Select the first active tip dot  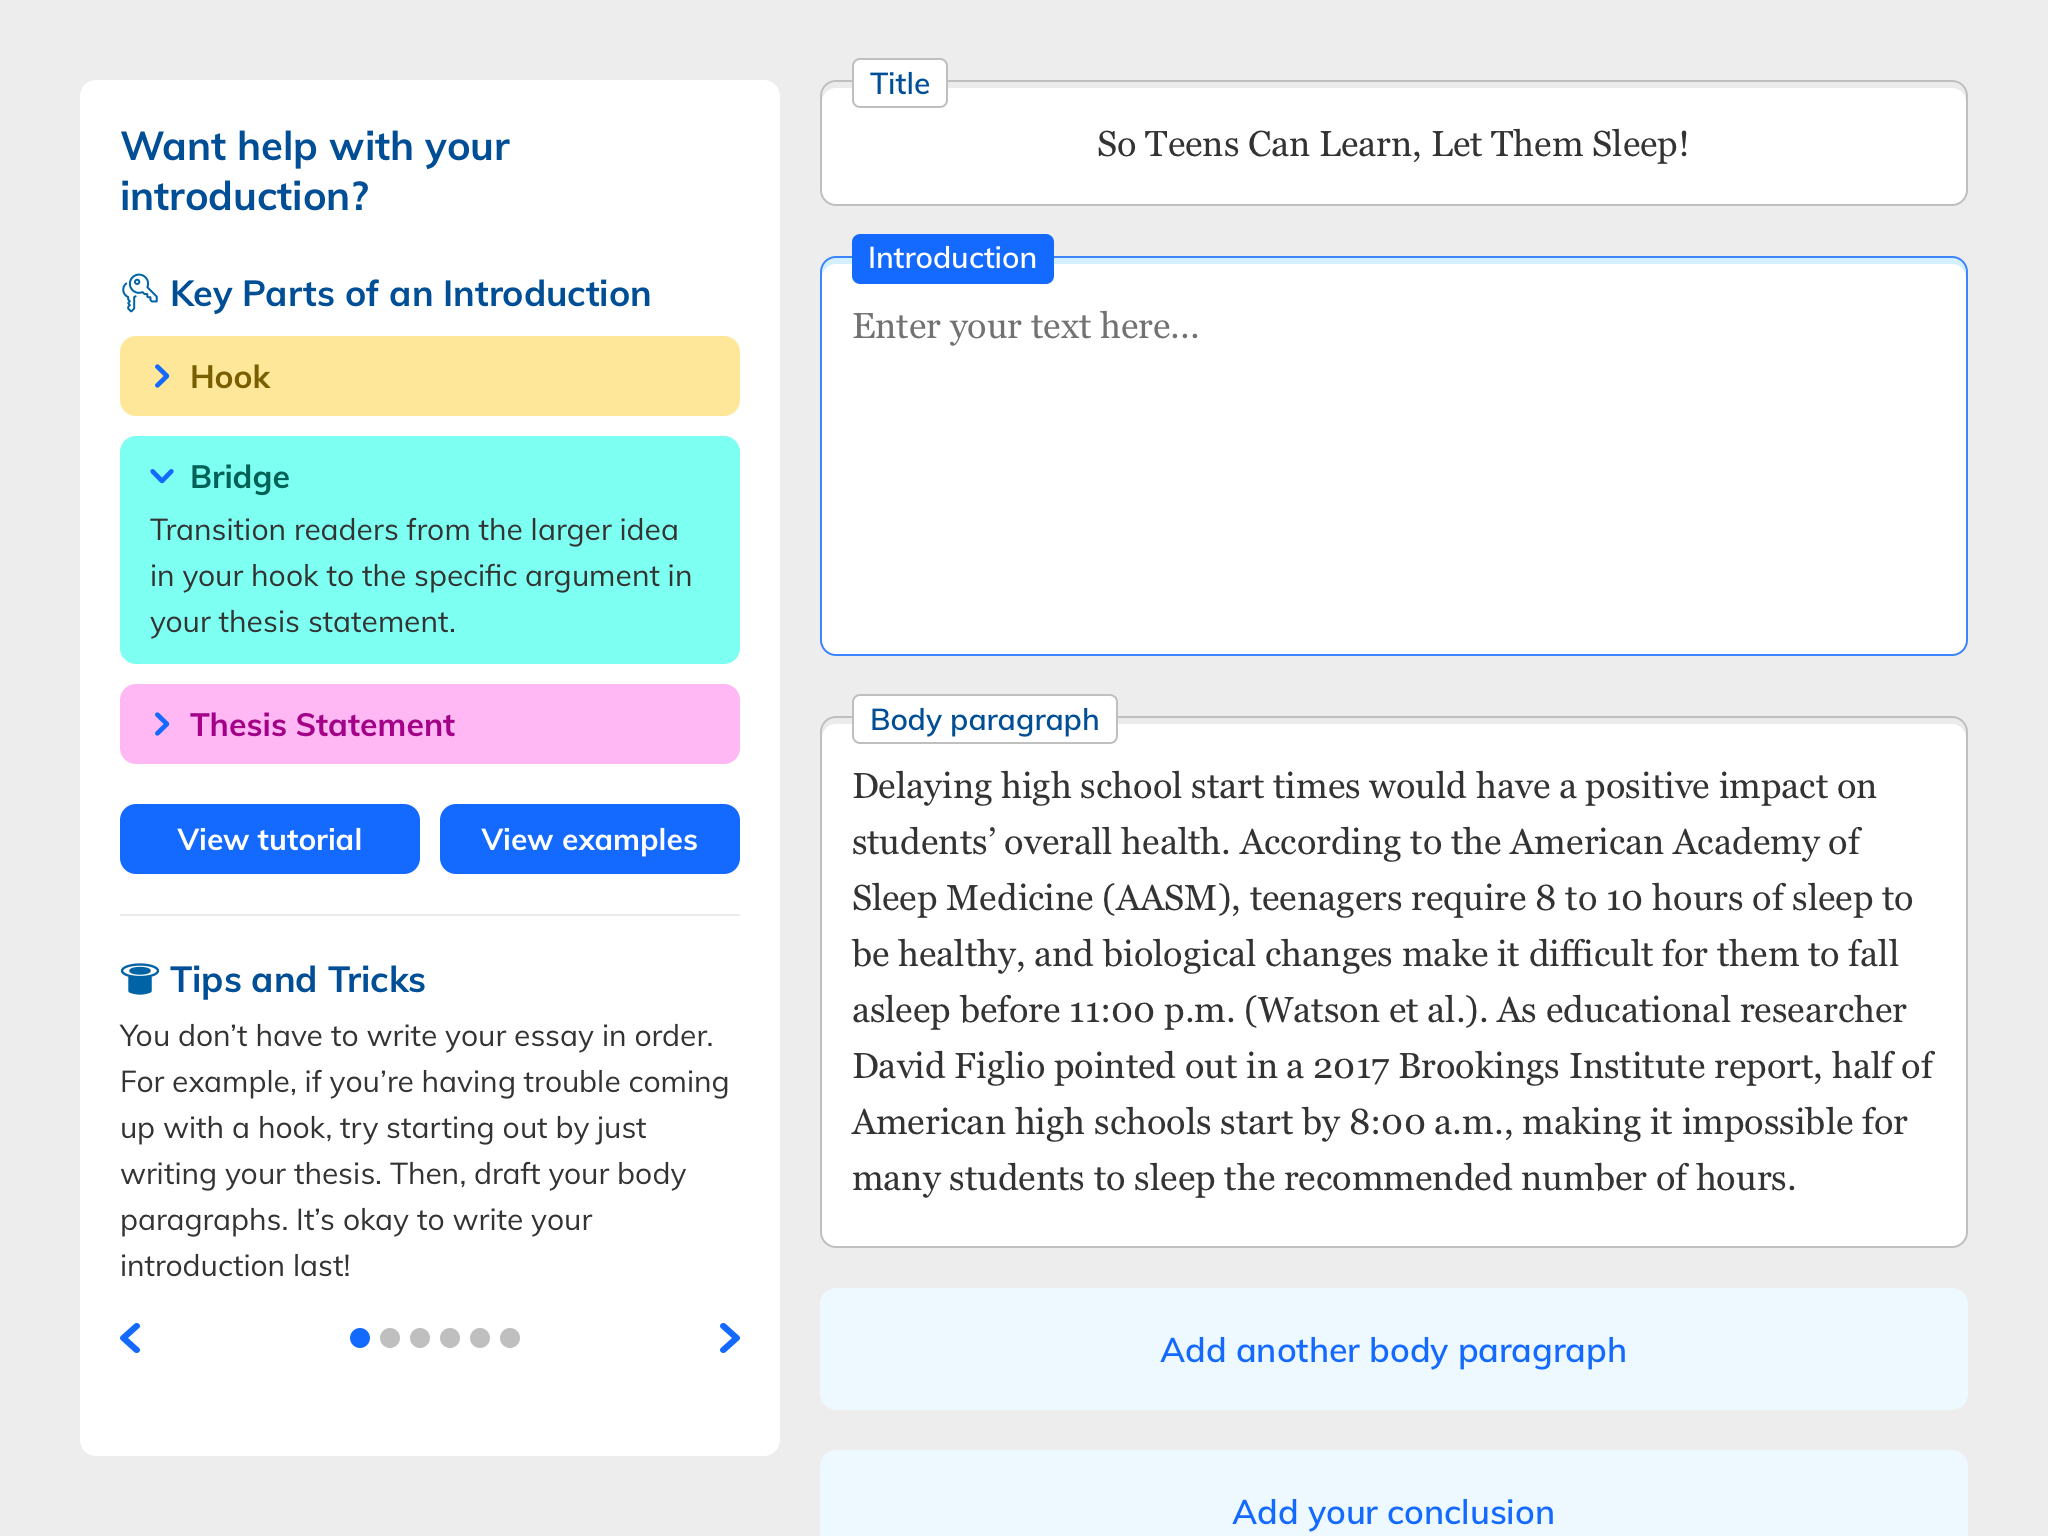360,1338
